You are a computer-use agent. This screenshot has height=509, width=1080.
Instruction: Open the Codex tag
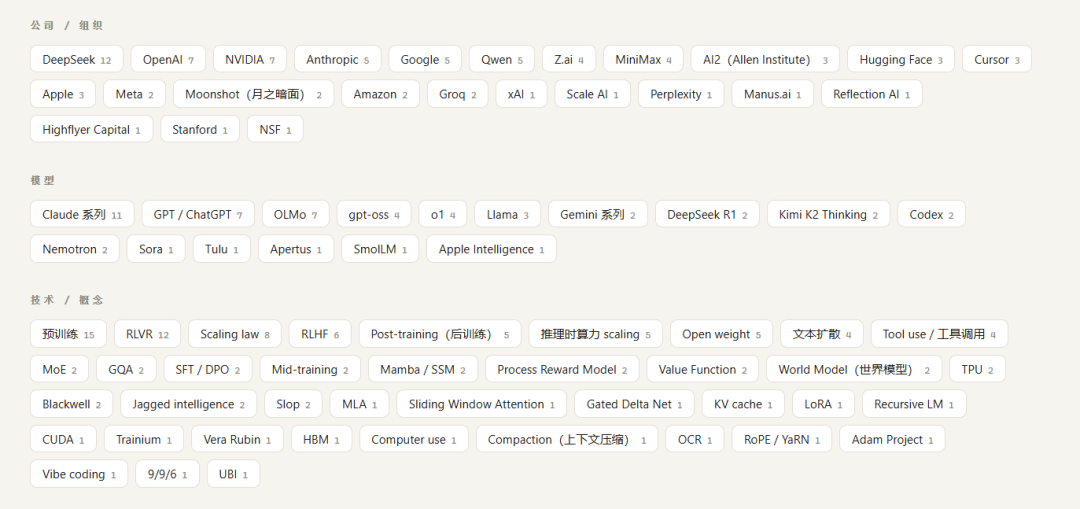click(x=931, y=214)
